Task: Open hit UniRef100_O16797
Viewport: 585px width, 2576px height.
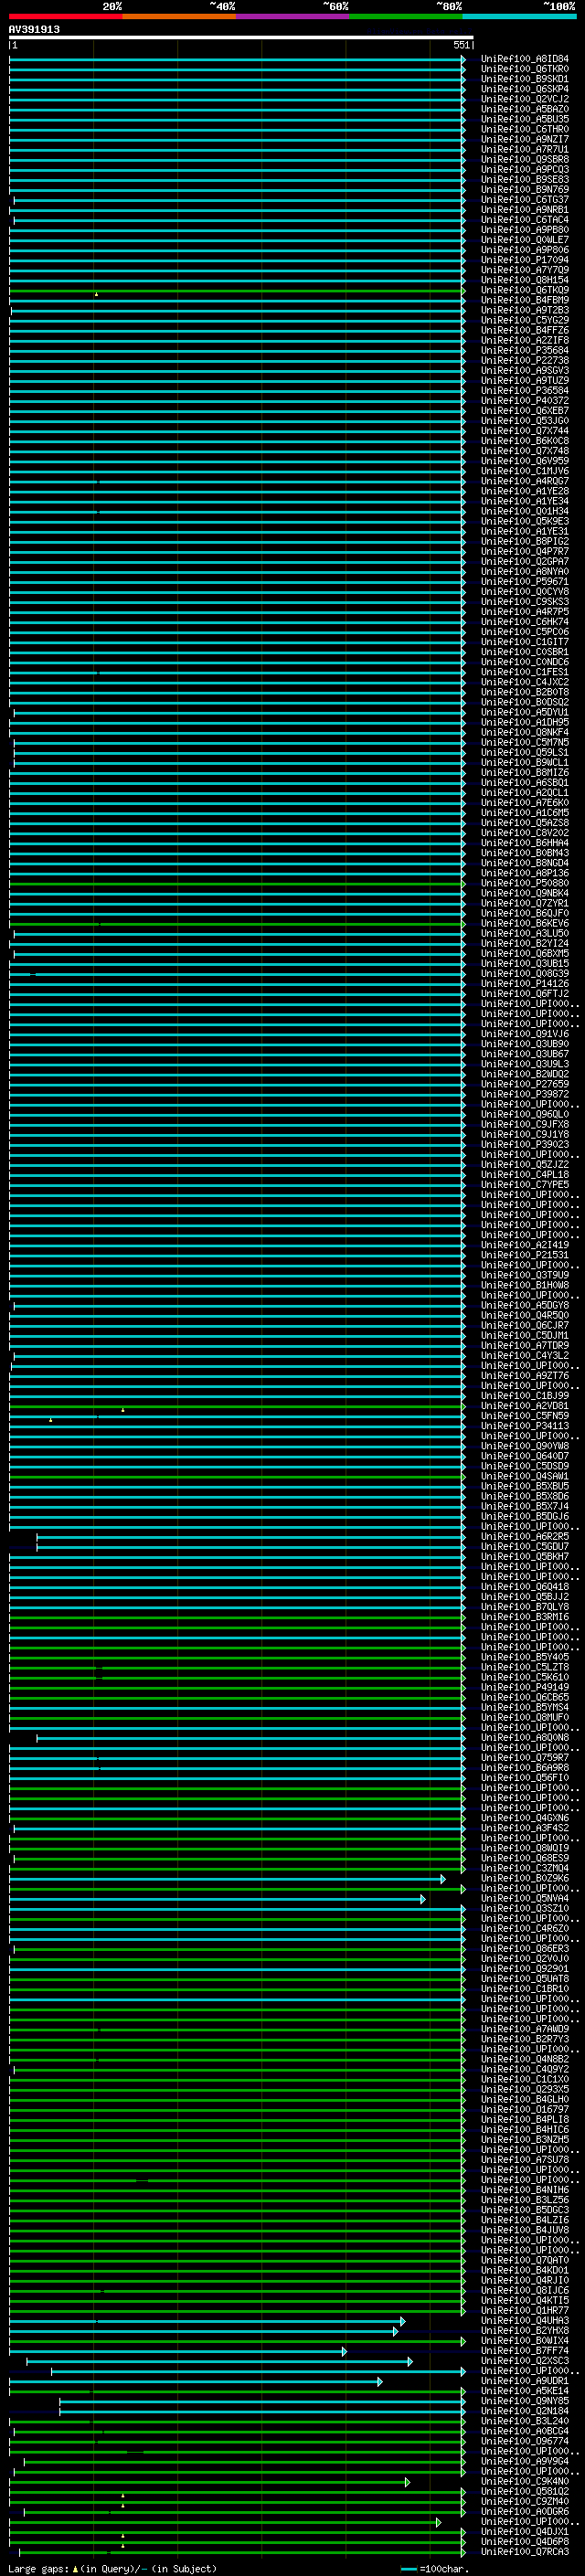Action: pos(524,2109)
